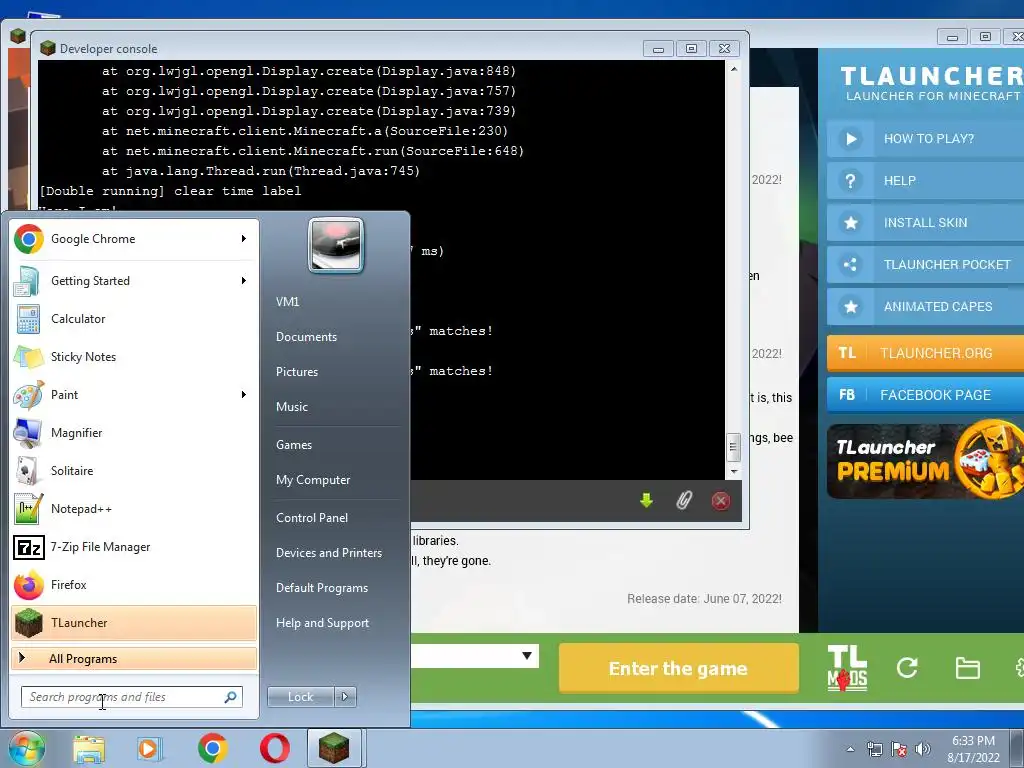Open Windows Media Player from taskbar

(x=150, y=748)
